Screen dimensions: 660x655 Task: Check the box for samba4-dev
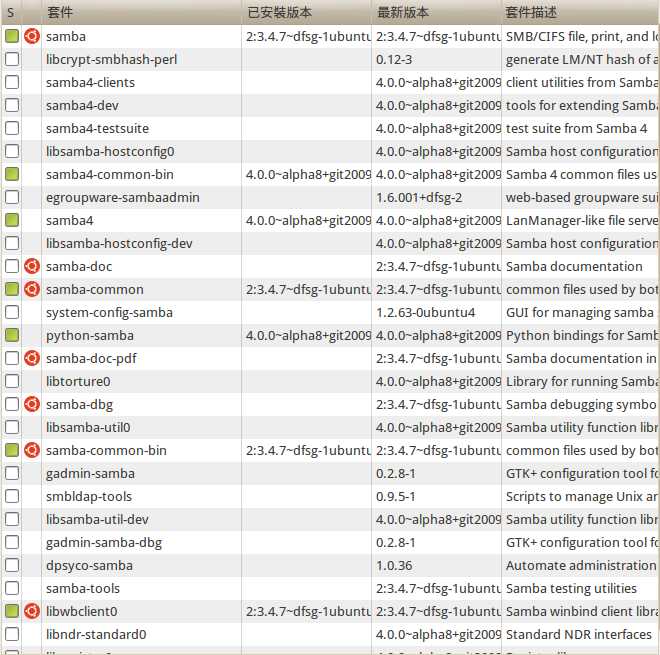12,105
